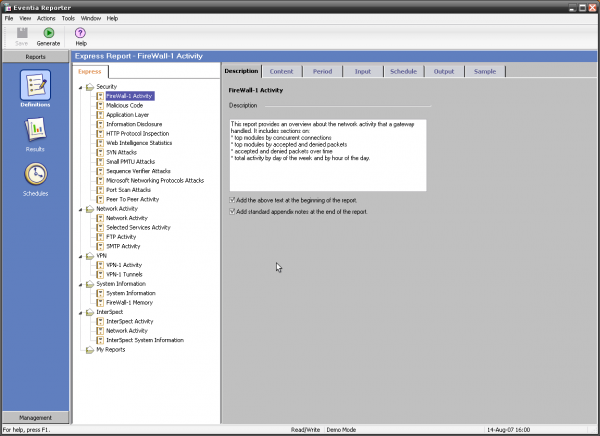Click the Information Disclosure report icon
Viewport: 600px width, 436px height.
pos(100,124)
